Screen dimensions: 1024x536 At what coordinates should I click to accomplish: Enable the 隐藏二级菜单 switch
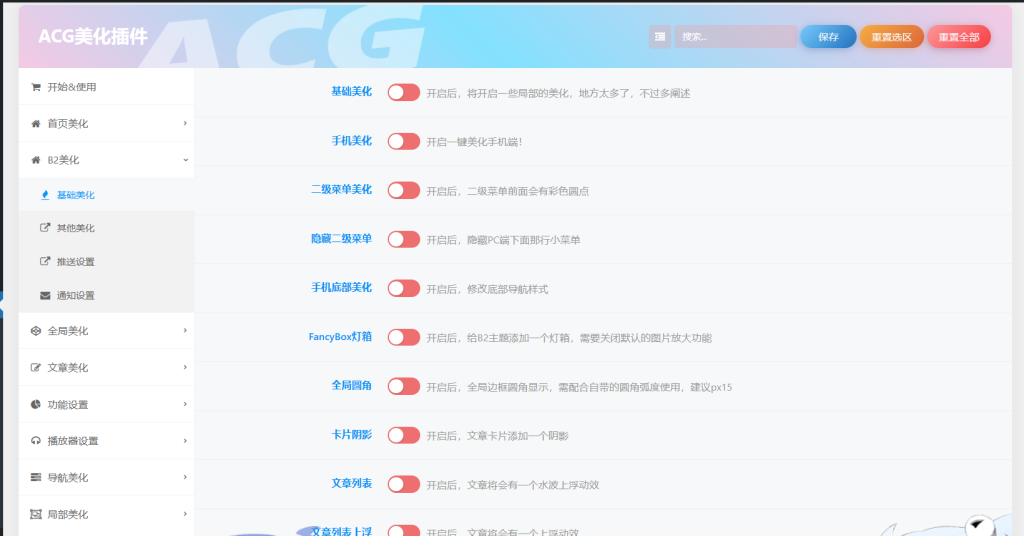click(x=404, y=239)
